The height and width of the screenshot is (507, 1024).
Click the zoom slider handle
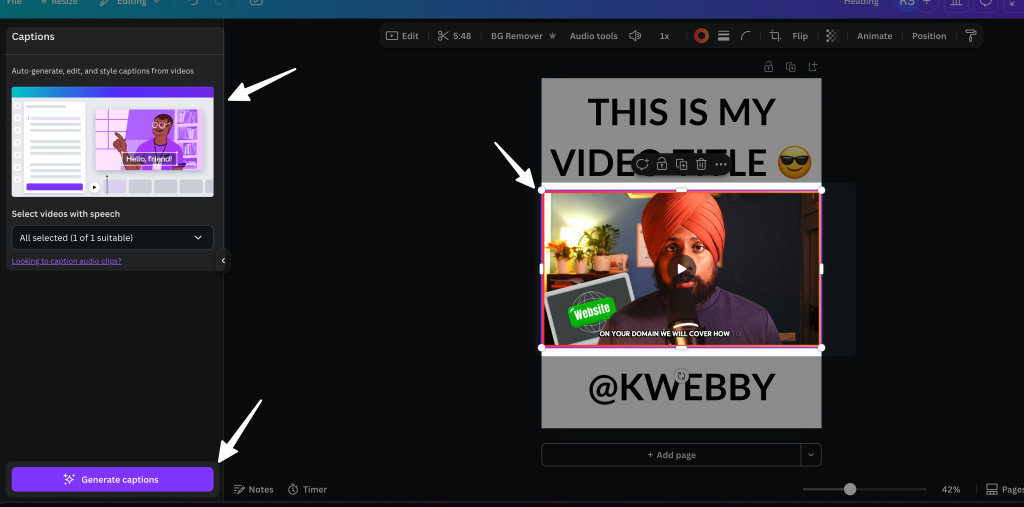coord(850,489)
